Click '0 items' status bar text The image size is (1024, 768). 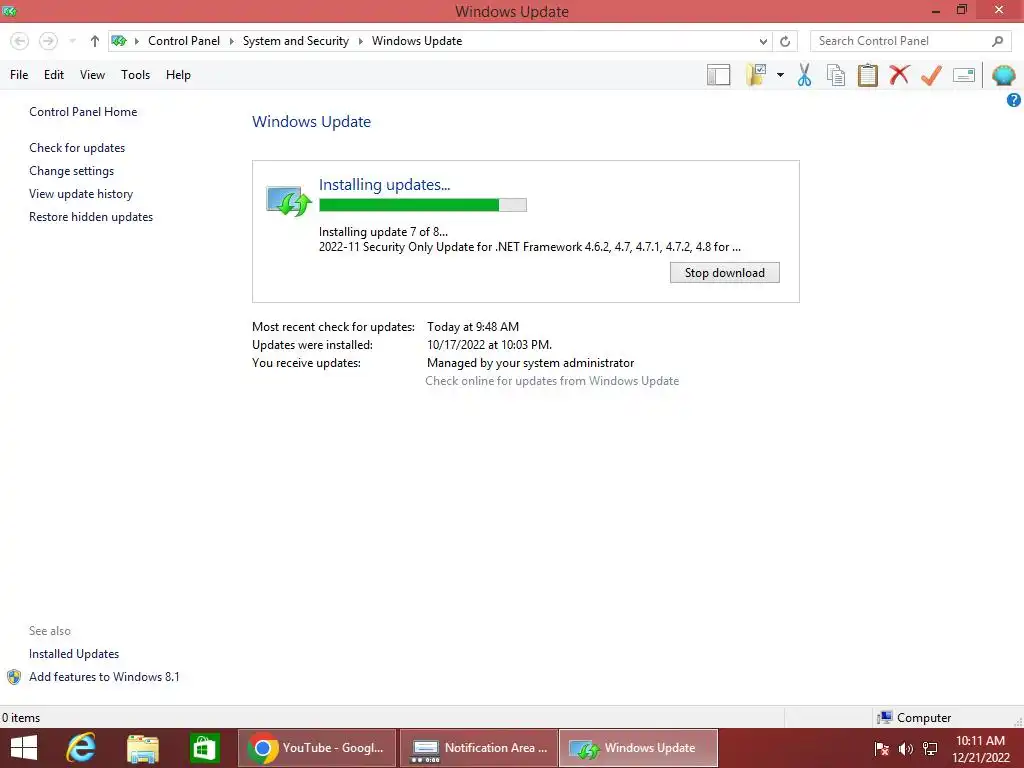pos(21,718)
